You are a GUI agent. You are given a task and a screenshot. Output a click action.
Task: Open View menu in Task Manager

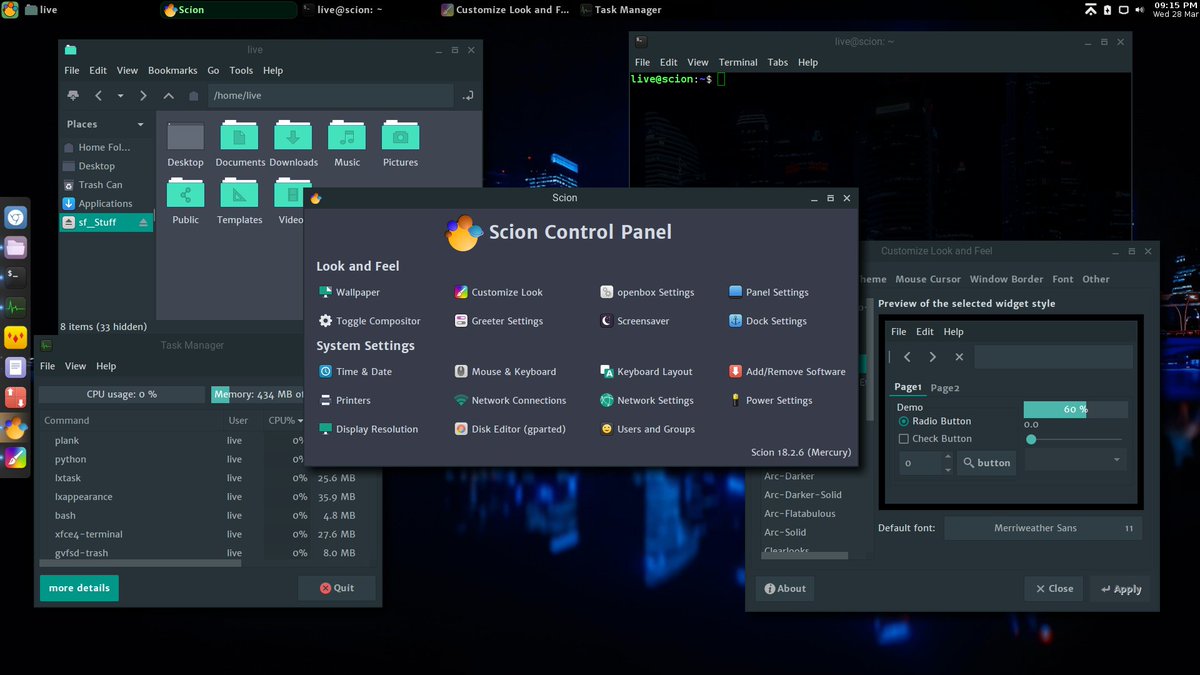75,366
